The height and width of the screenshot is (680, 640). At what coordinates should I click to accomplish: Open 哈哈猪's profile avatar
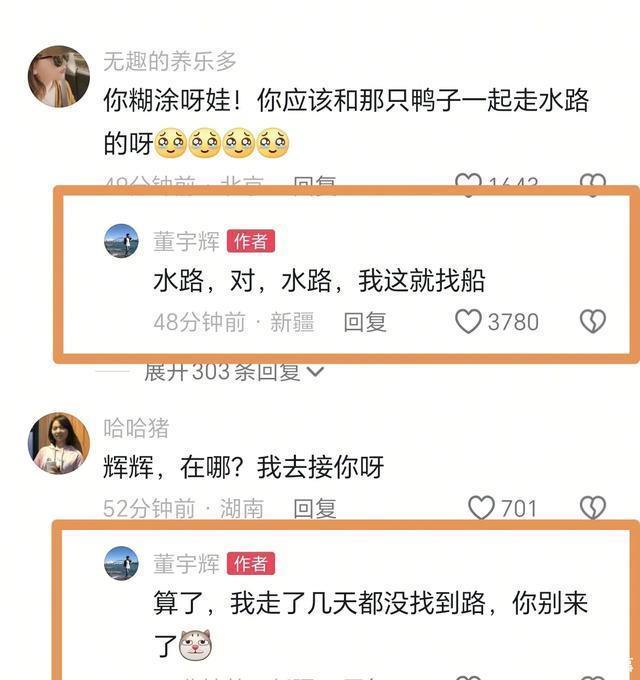click(59, 443)
